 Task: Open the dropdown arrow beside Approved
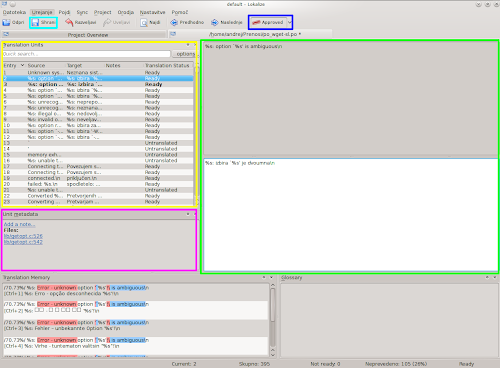point(289,23)
